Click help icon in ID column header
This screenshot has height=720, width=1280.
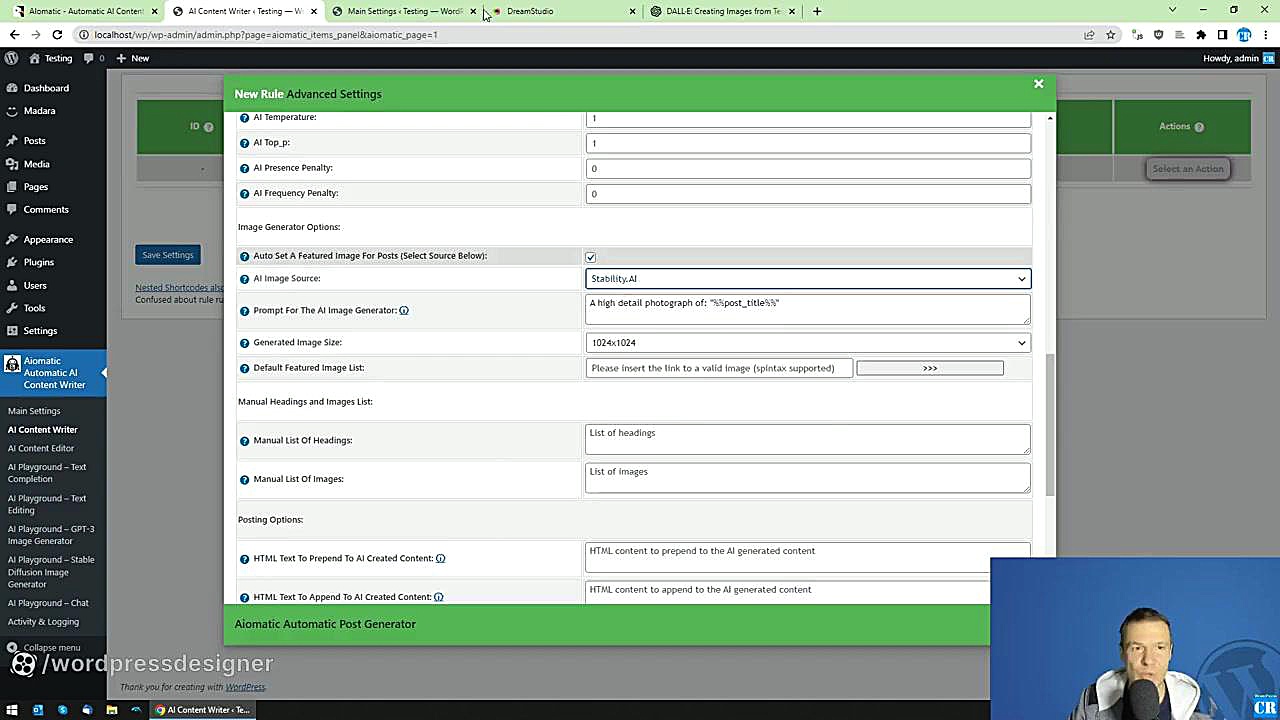tap(208, 127)
